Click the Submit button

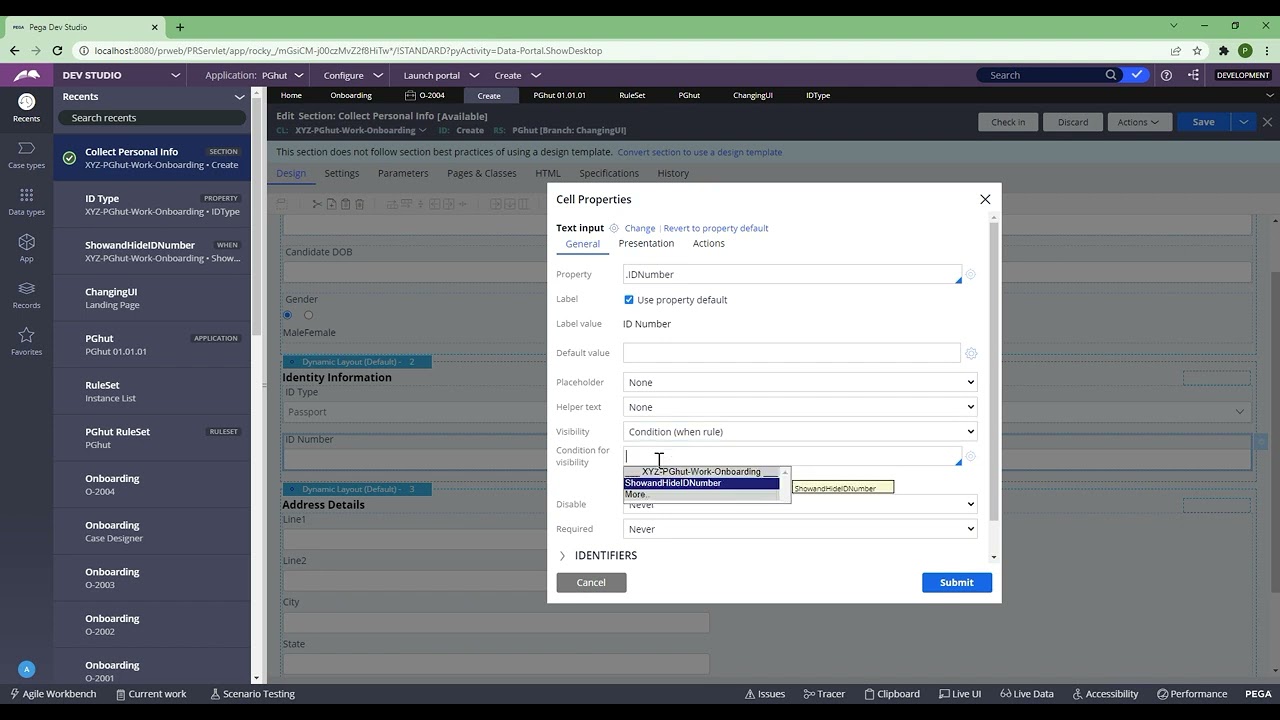tap(957, 582)
